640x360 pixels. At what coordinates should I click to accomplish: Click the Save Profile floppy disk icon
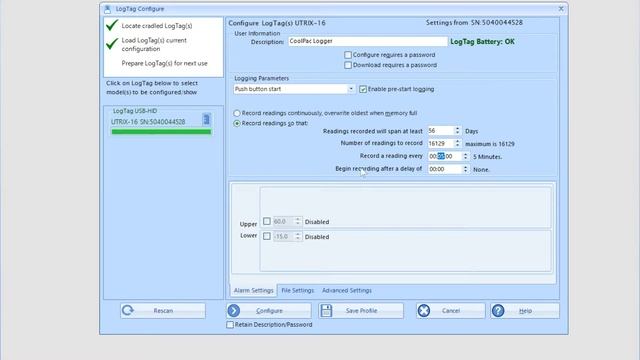(326, 311)
